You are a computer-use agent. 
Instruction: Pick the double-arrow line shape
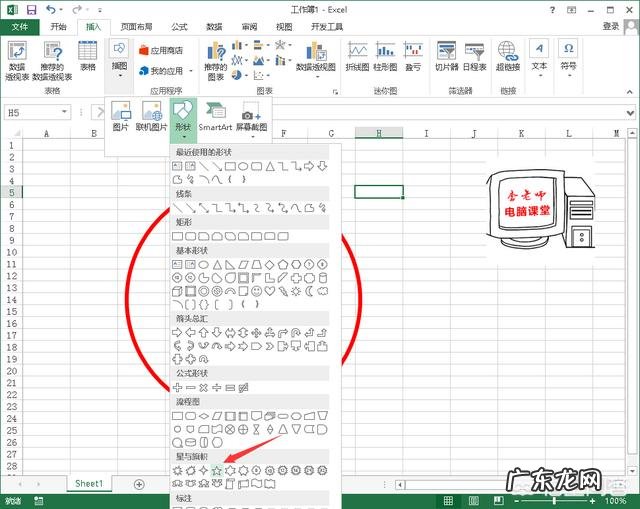click(204, 208)
